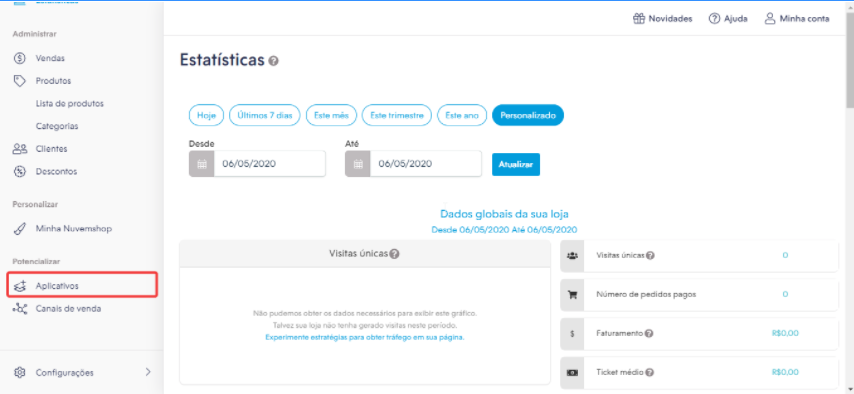Click the help icon next to Visitas únicas stat
Viewport: 854px width, 394px height.
click(650, 255)
